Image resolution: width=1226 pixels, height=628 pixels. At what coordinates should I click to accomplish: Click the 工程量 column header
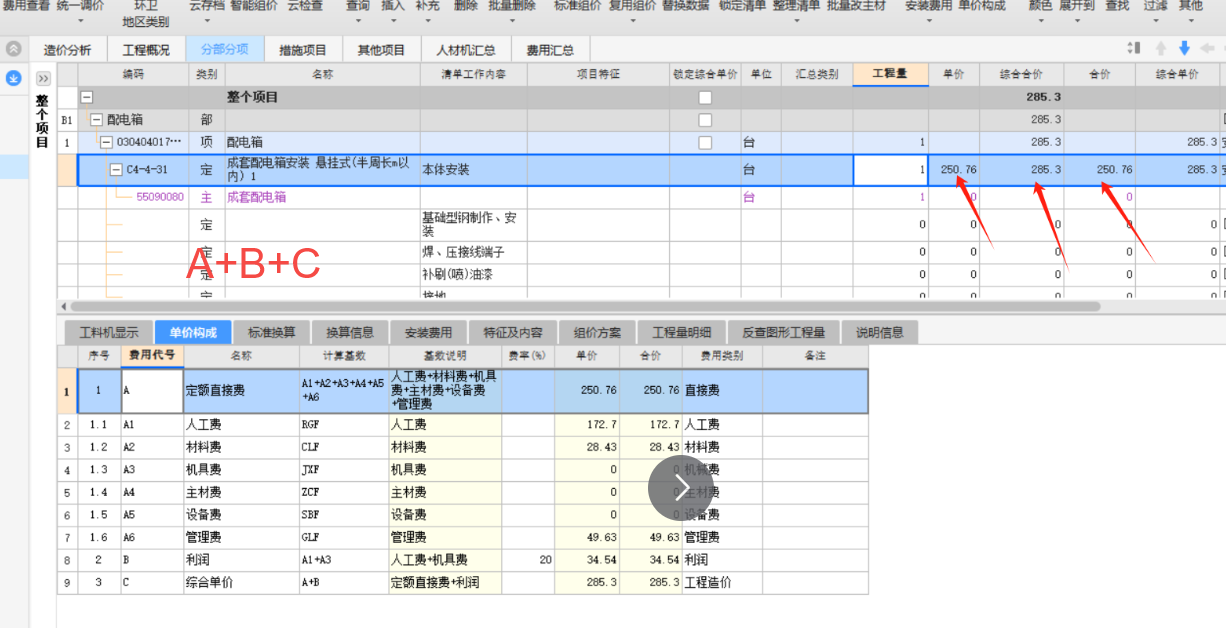[890, 74]
